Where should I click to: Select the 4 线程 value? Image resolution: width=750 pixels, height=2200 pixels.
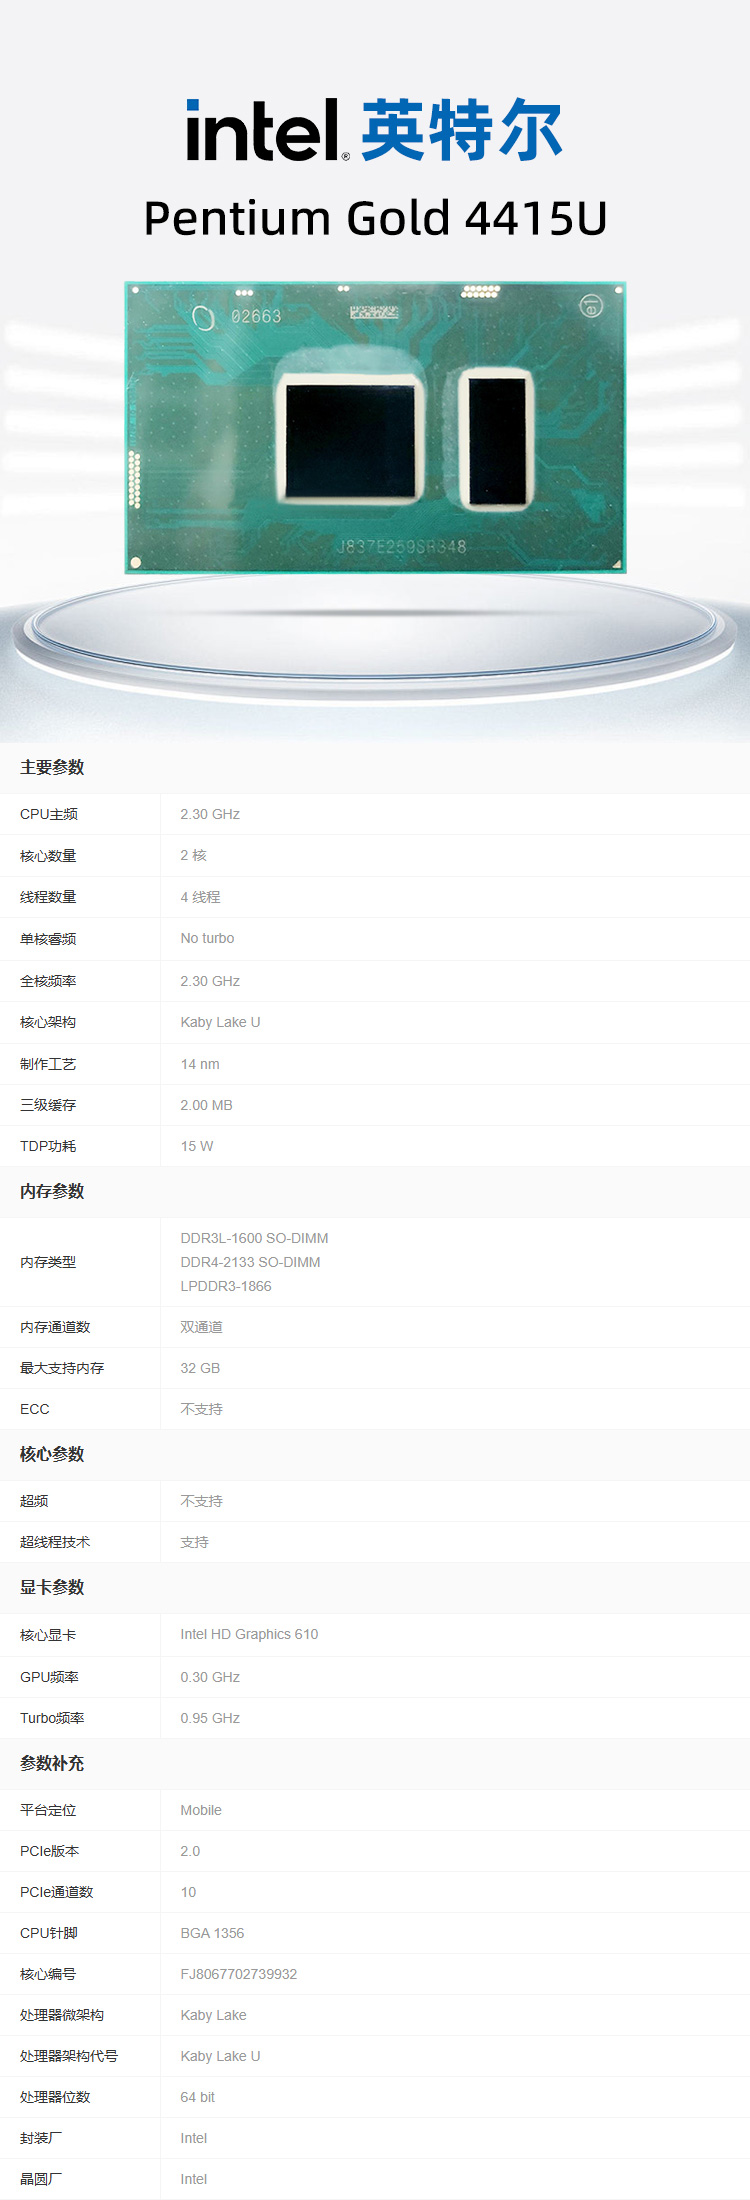pos(200,897)
